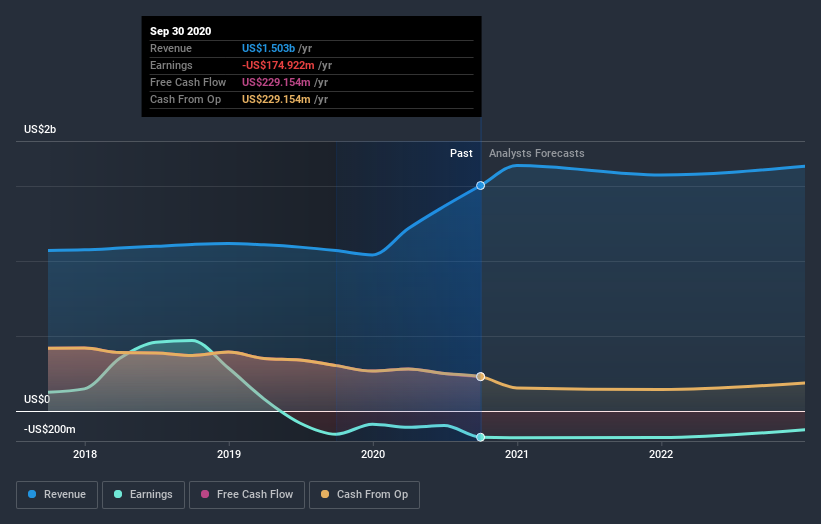This screenshot has height=524, width=821.
Task: Click the US$2b y-axis label
Action: pyautogui.click(x=40, y=129)
